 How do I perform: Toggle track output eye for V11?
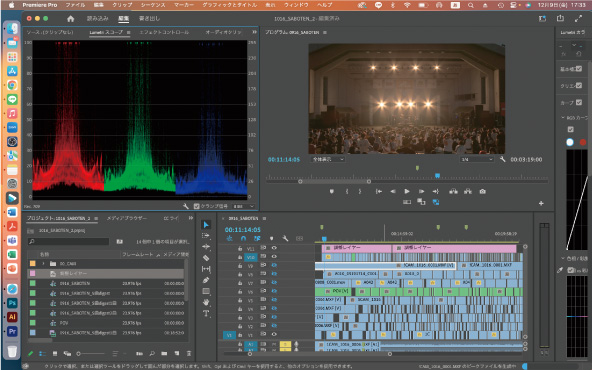coord(274,248)
